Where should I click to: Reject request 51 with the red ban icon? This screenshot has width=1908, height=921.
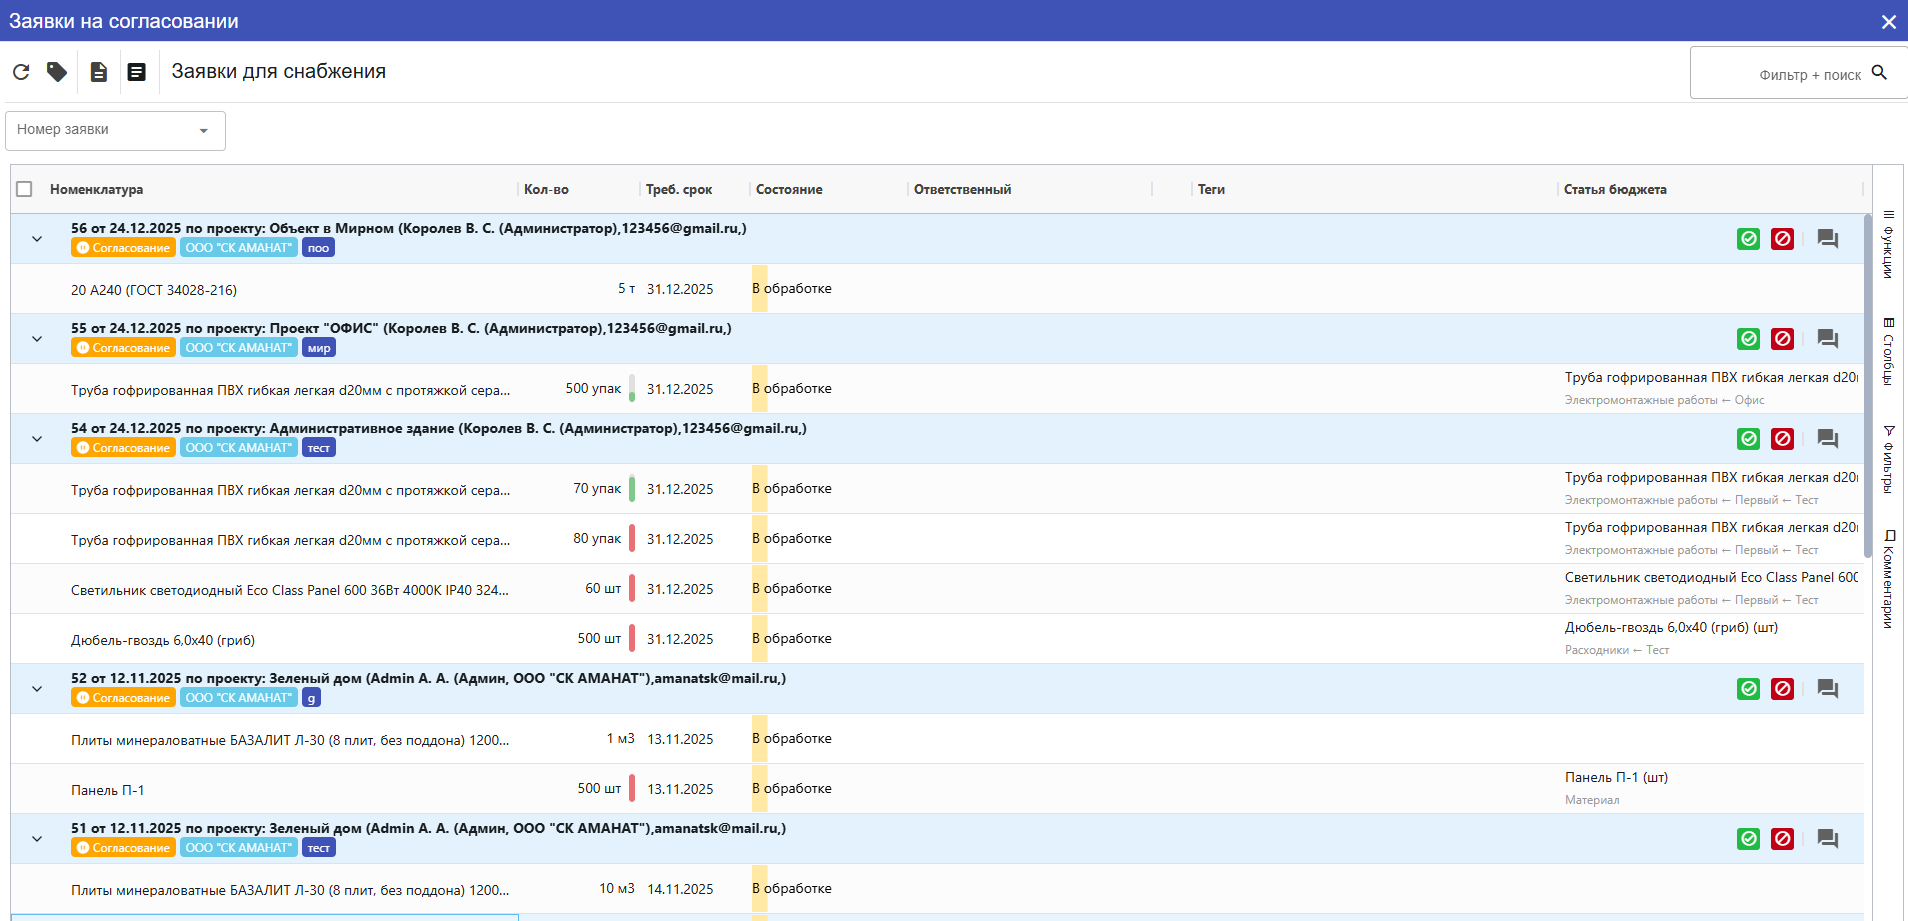[1782, 839]
